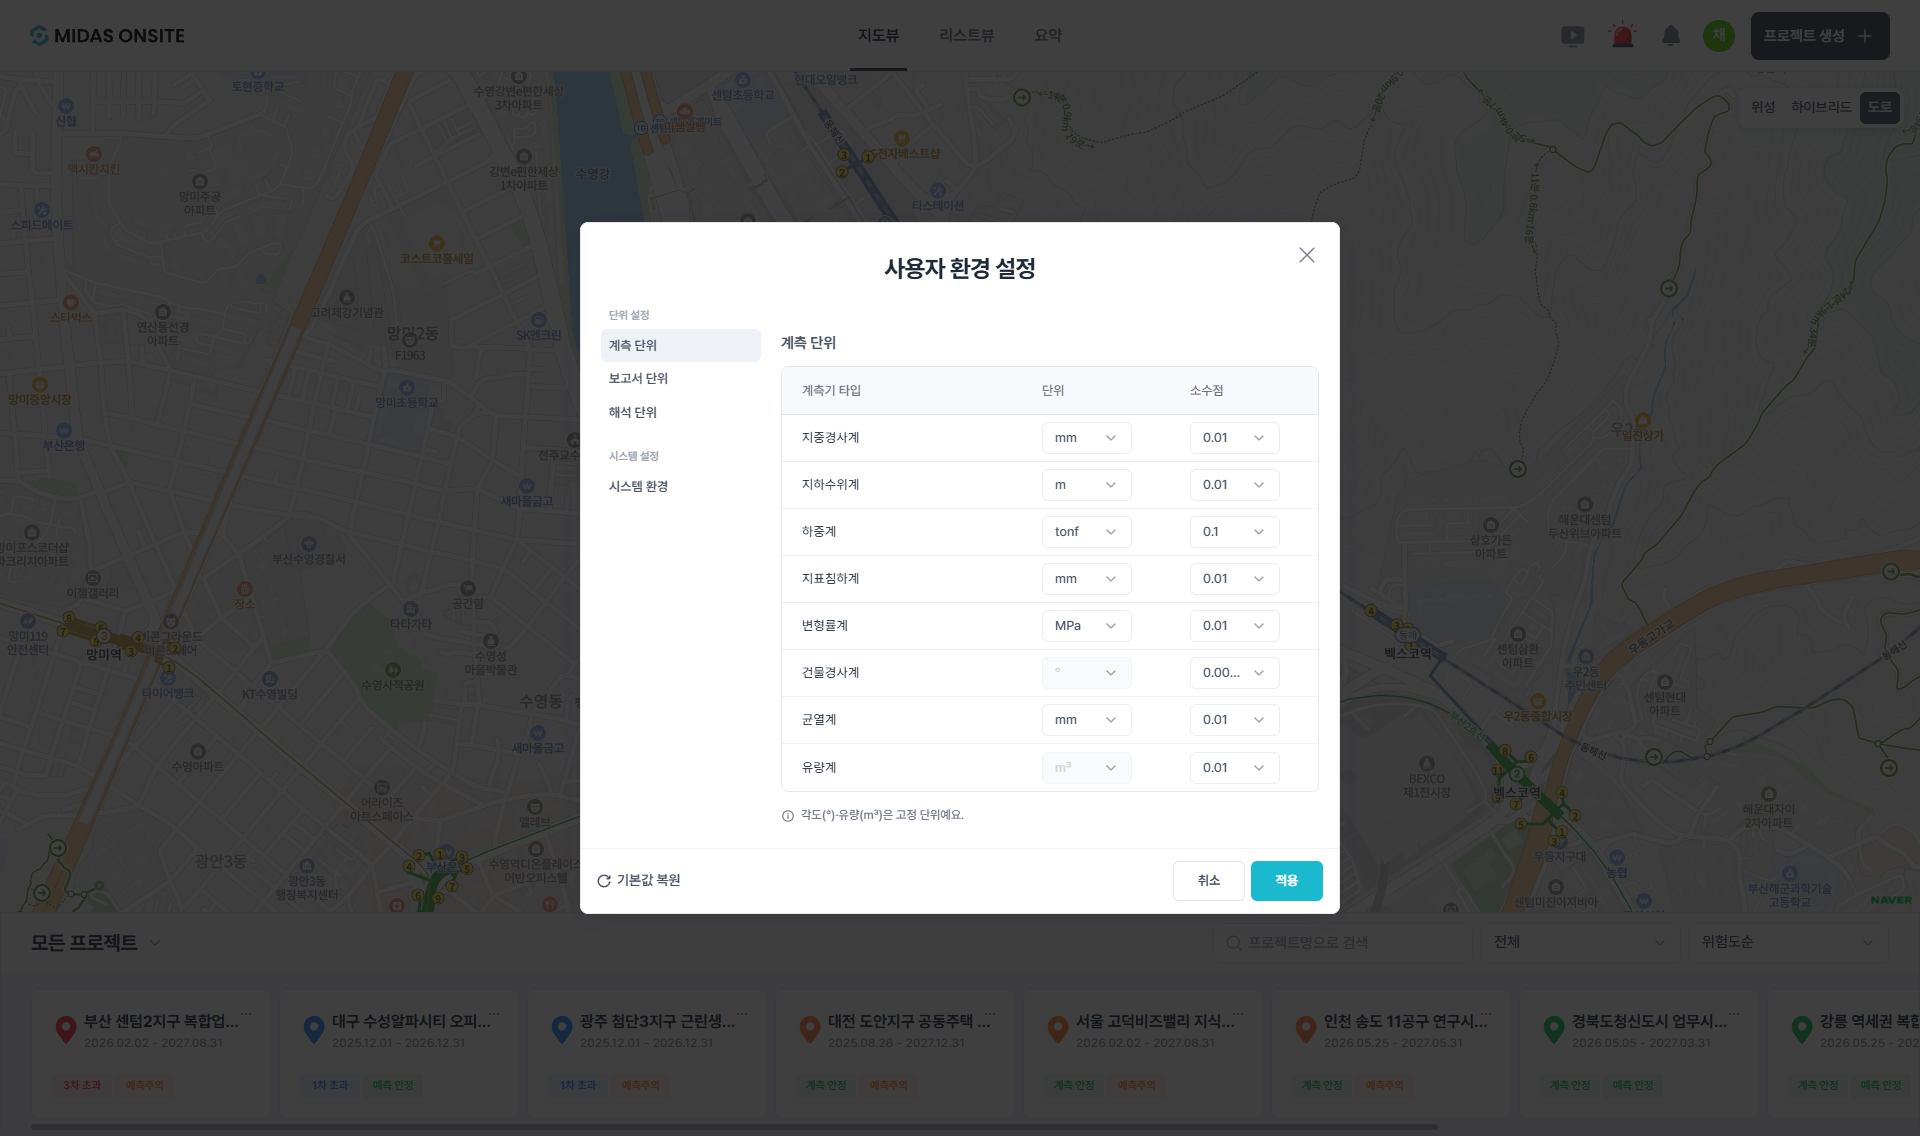This screenshot has width=1920, height=1136.
Task: Click the horizontal scrollbar under project cards
Action: [734, 1127]
